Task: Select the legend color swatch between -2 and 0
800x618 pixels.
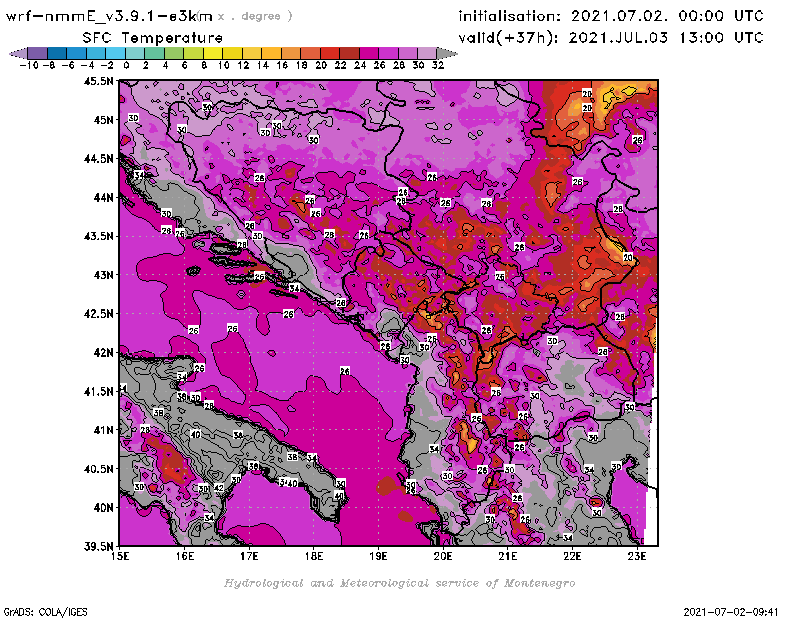Action: (x=115, y=53)
